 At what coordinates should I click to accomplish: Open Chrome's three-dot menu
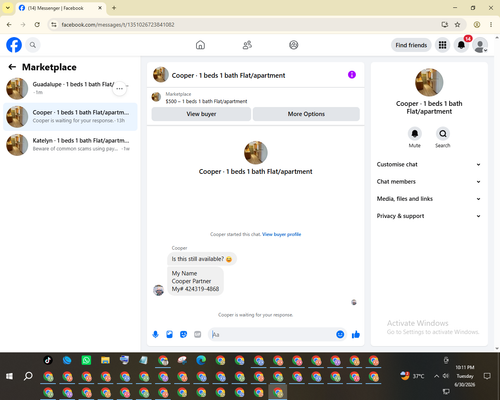[x=491, y=25]
